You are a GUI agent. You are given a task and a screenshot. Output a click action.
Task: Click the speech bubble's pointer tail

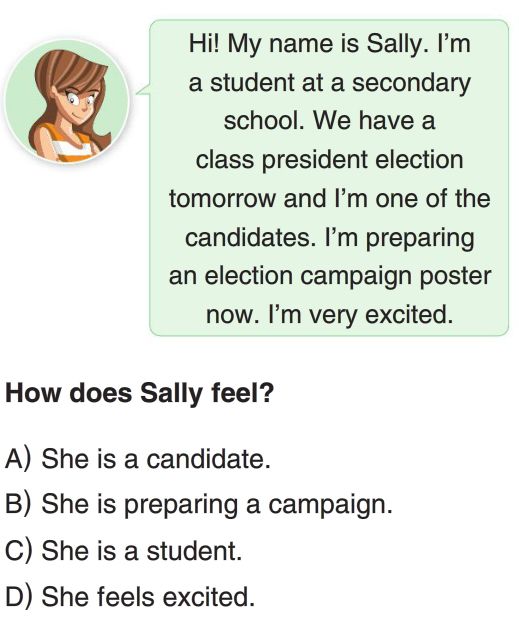[143, 90]
